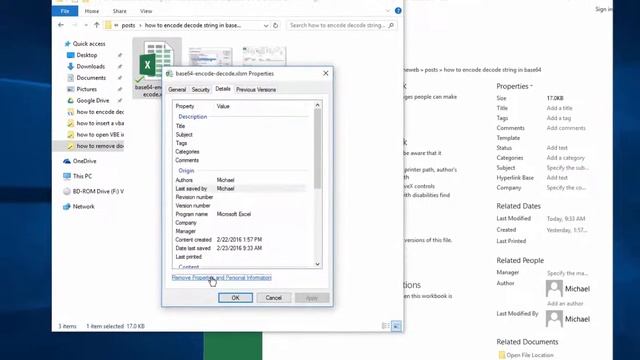Open 'how to insert a vba' pinned folder
The width and height of the screenshot is (640, 360).
(x=100, y=123)
